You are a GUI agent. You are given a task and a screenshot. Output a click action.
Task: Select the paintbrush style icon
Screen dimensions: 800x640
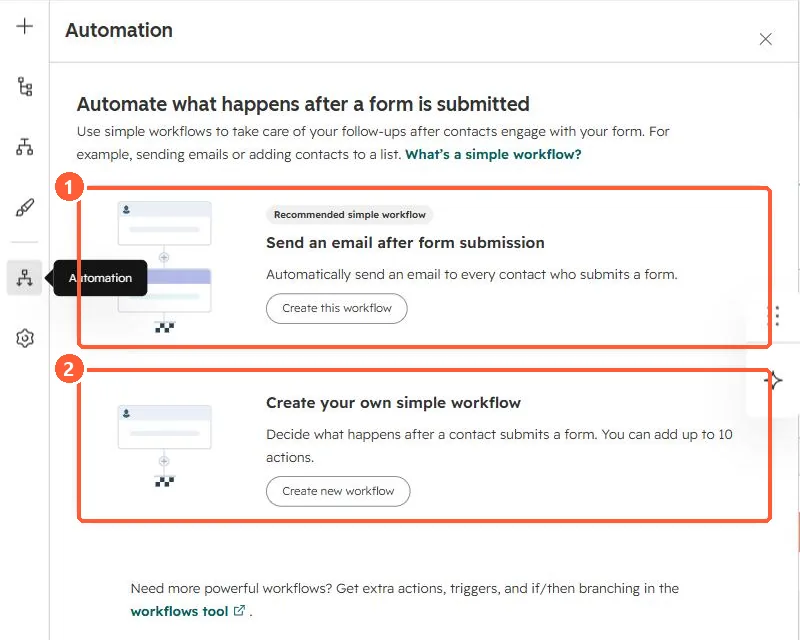(24, 207)
